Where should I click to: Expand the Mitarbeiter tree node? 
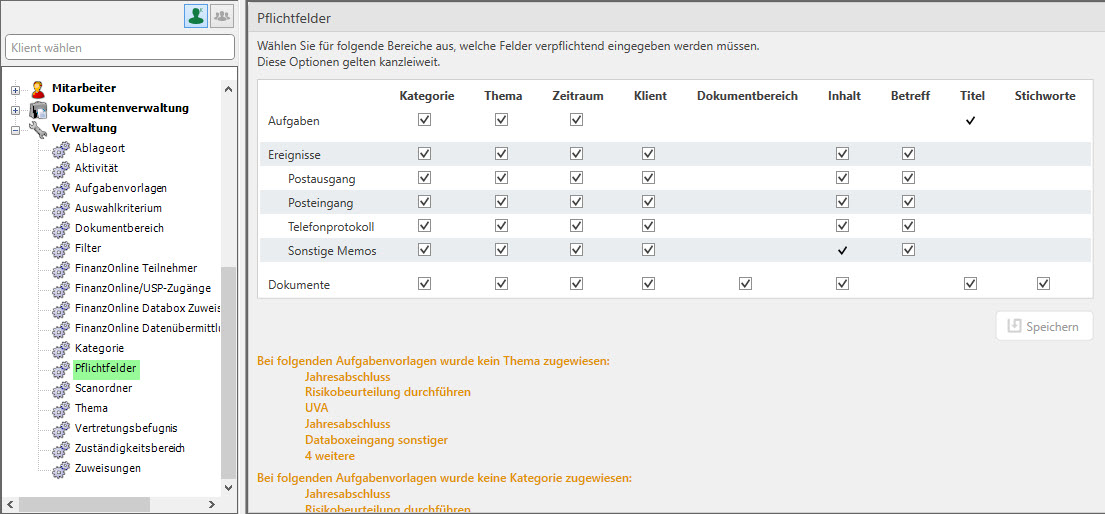(15, 90)
